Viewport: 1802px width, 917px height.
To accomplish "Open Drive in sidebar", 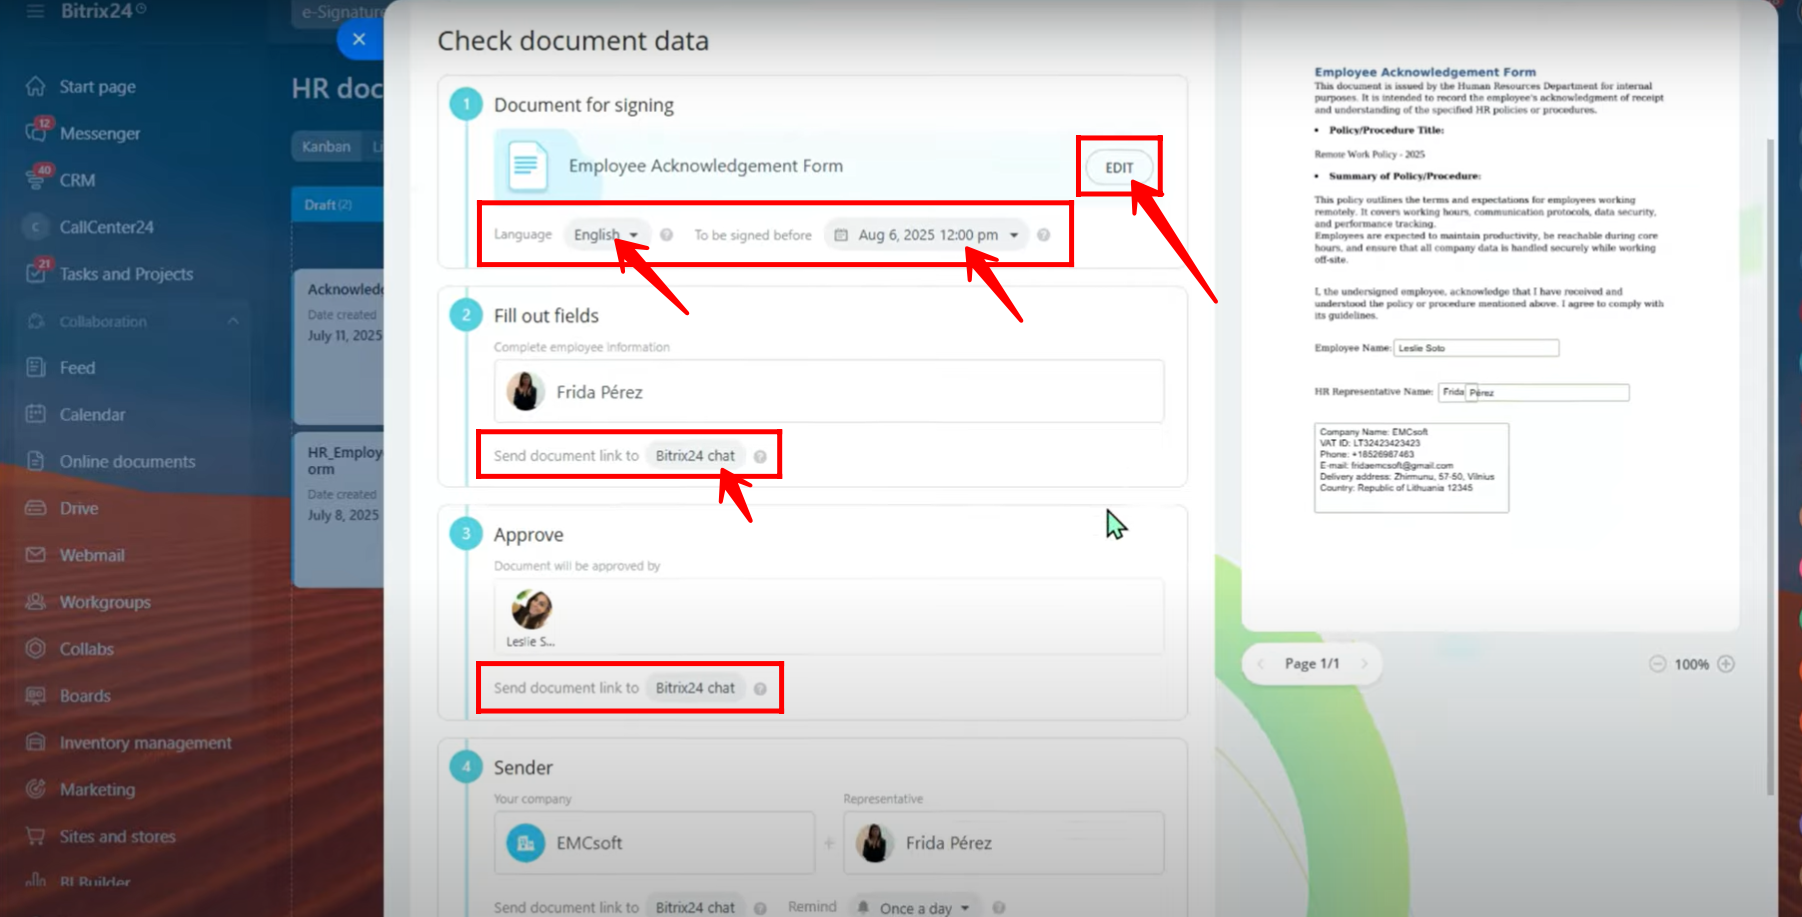I will tap(78, 508).
